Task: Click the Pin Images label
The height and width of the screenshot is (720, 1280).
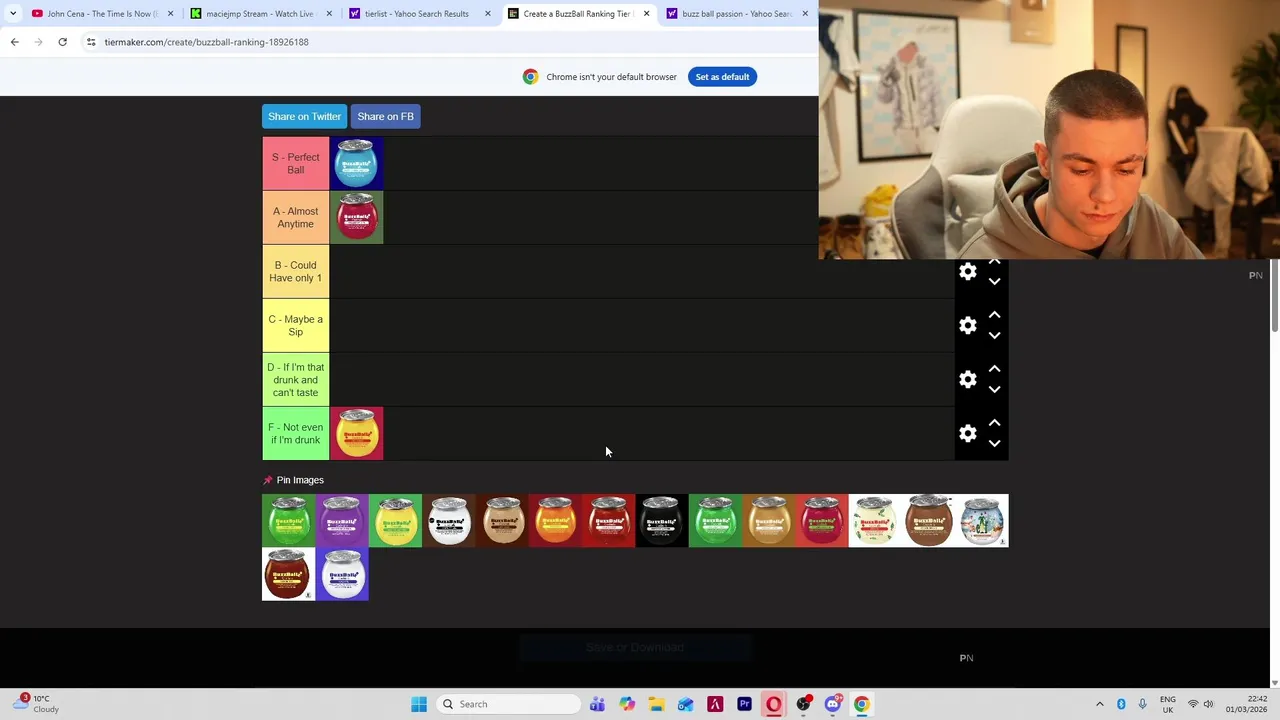Action: tap(300, 480)
